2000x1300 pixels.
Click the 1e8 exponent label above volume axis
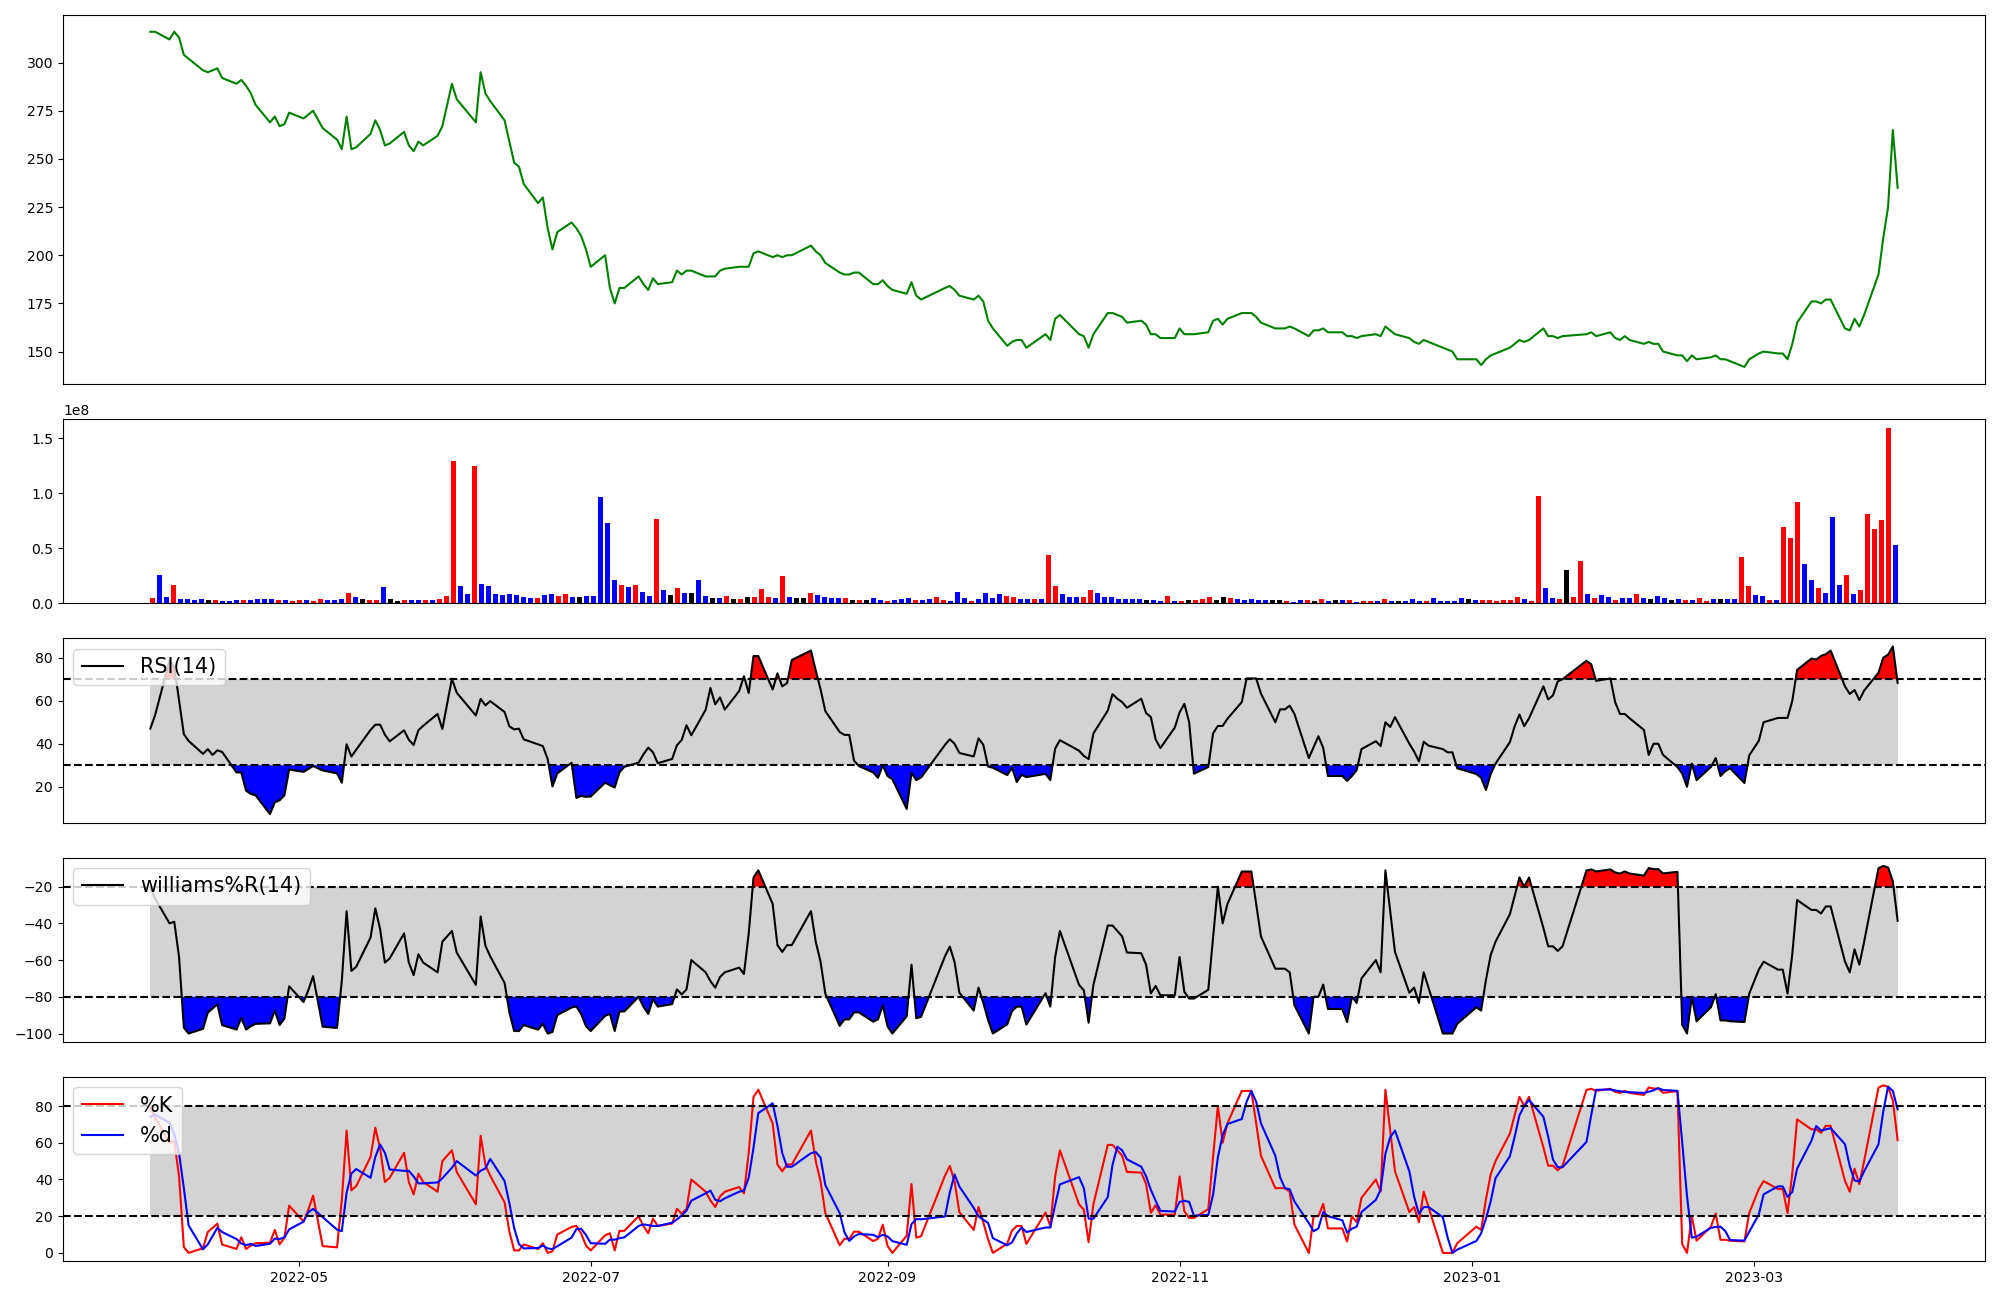coord(77,411)
